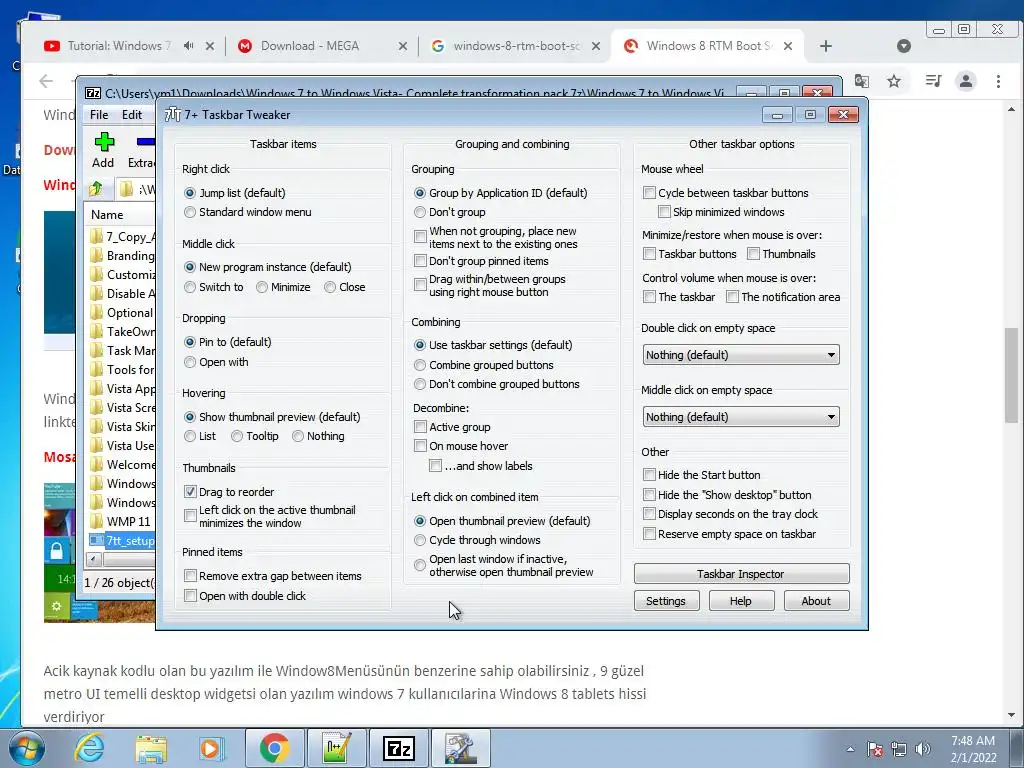Open Windows Media Player taskbar icon

[212, 748]
